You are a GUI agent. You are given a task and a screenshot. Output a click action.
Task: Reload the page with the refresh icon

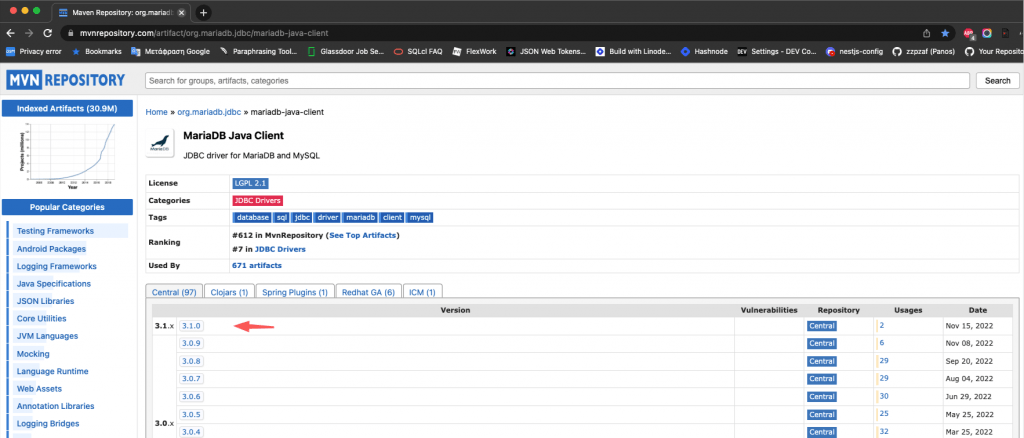click(x=47, y=33)
